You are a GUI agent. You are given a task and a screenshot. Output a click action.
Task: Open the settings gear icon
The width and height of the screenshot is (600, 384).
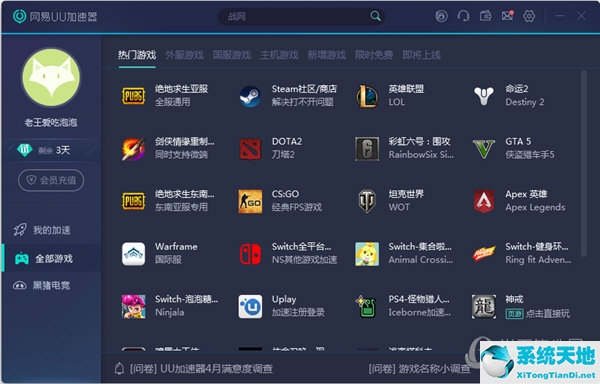[x=529, y=16]
